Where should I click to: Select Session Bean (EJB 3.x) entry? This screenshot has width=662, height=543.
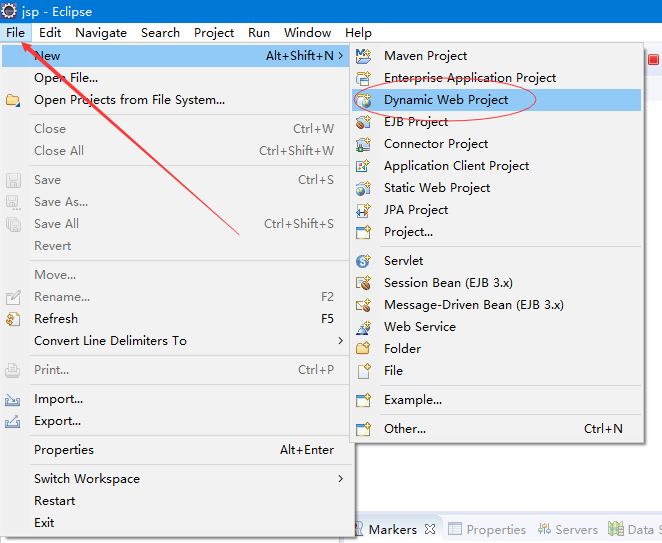point(496,283)
